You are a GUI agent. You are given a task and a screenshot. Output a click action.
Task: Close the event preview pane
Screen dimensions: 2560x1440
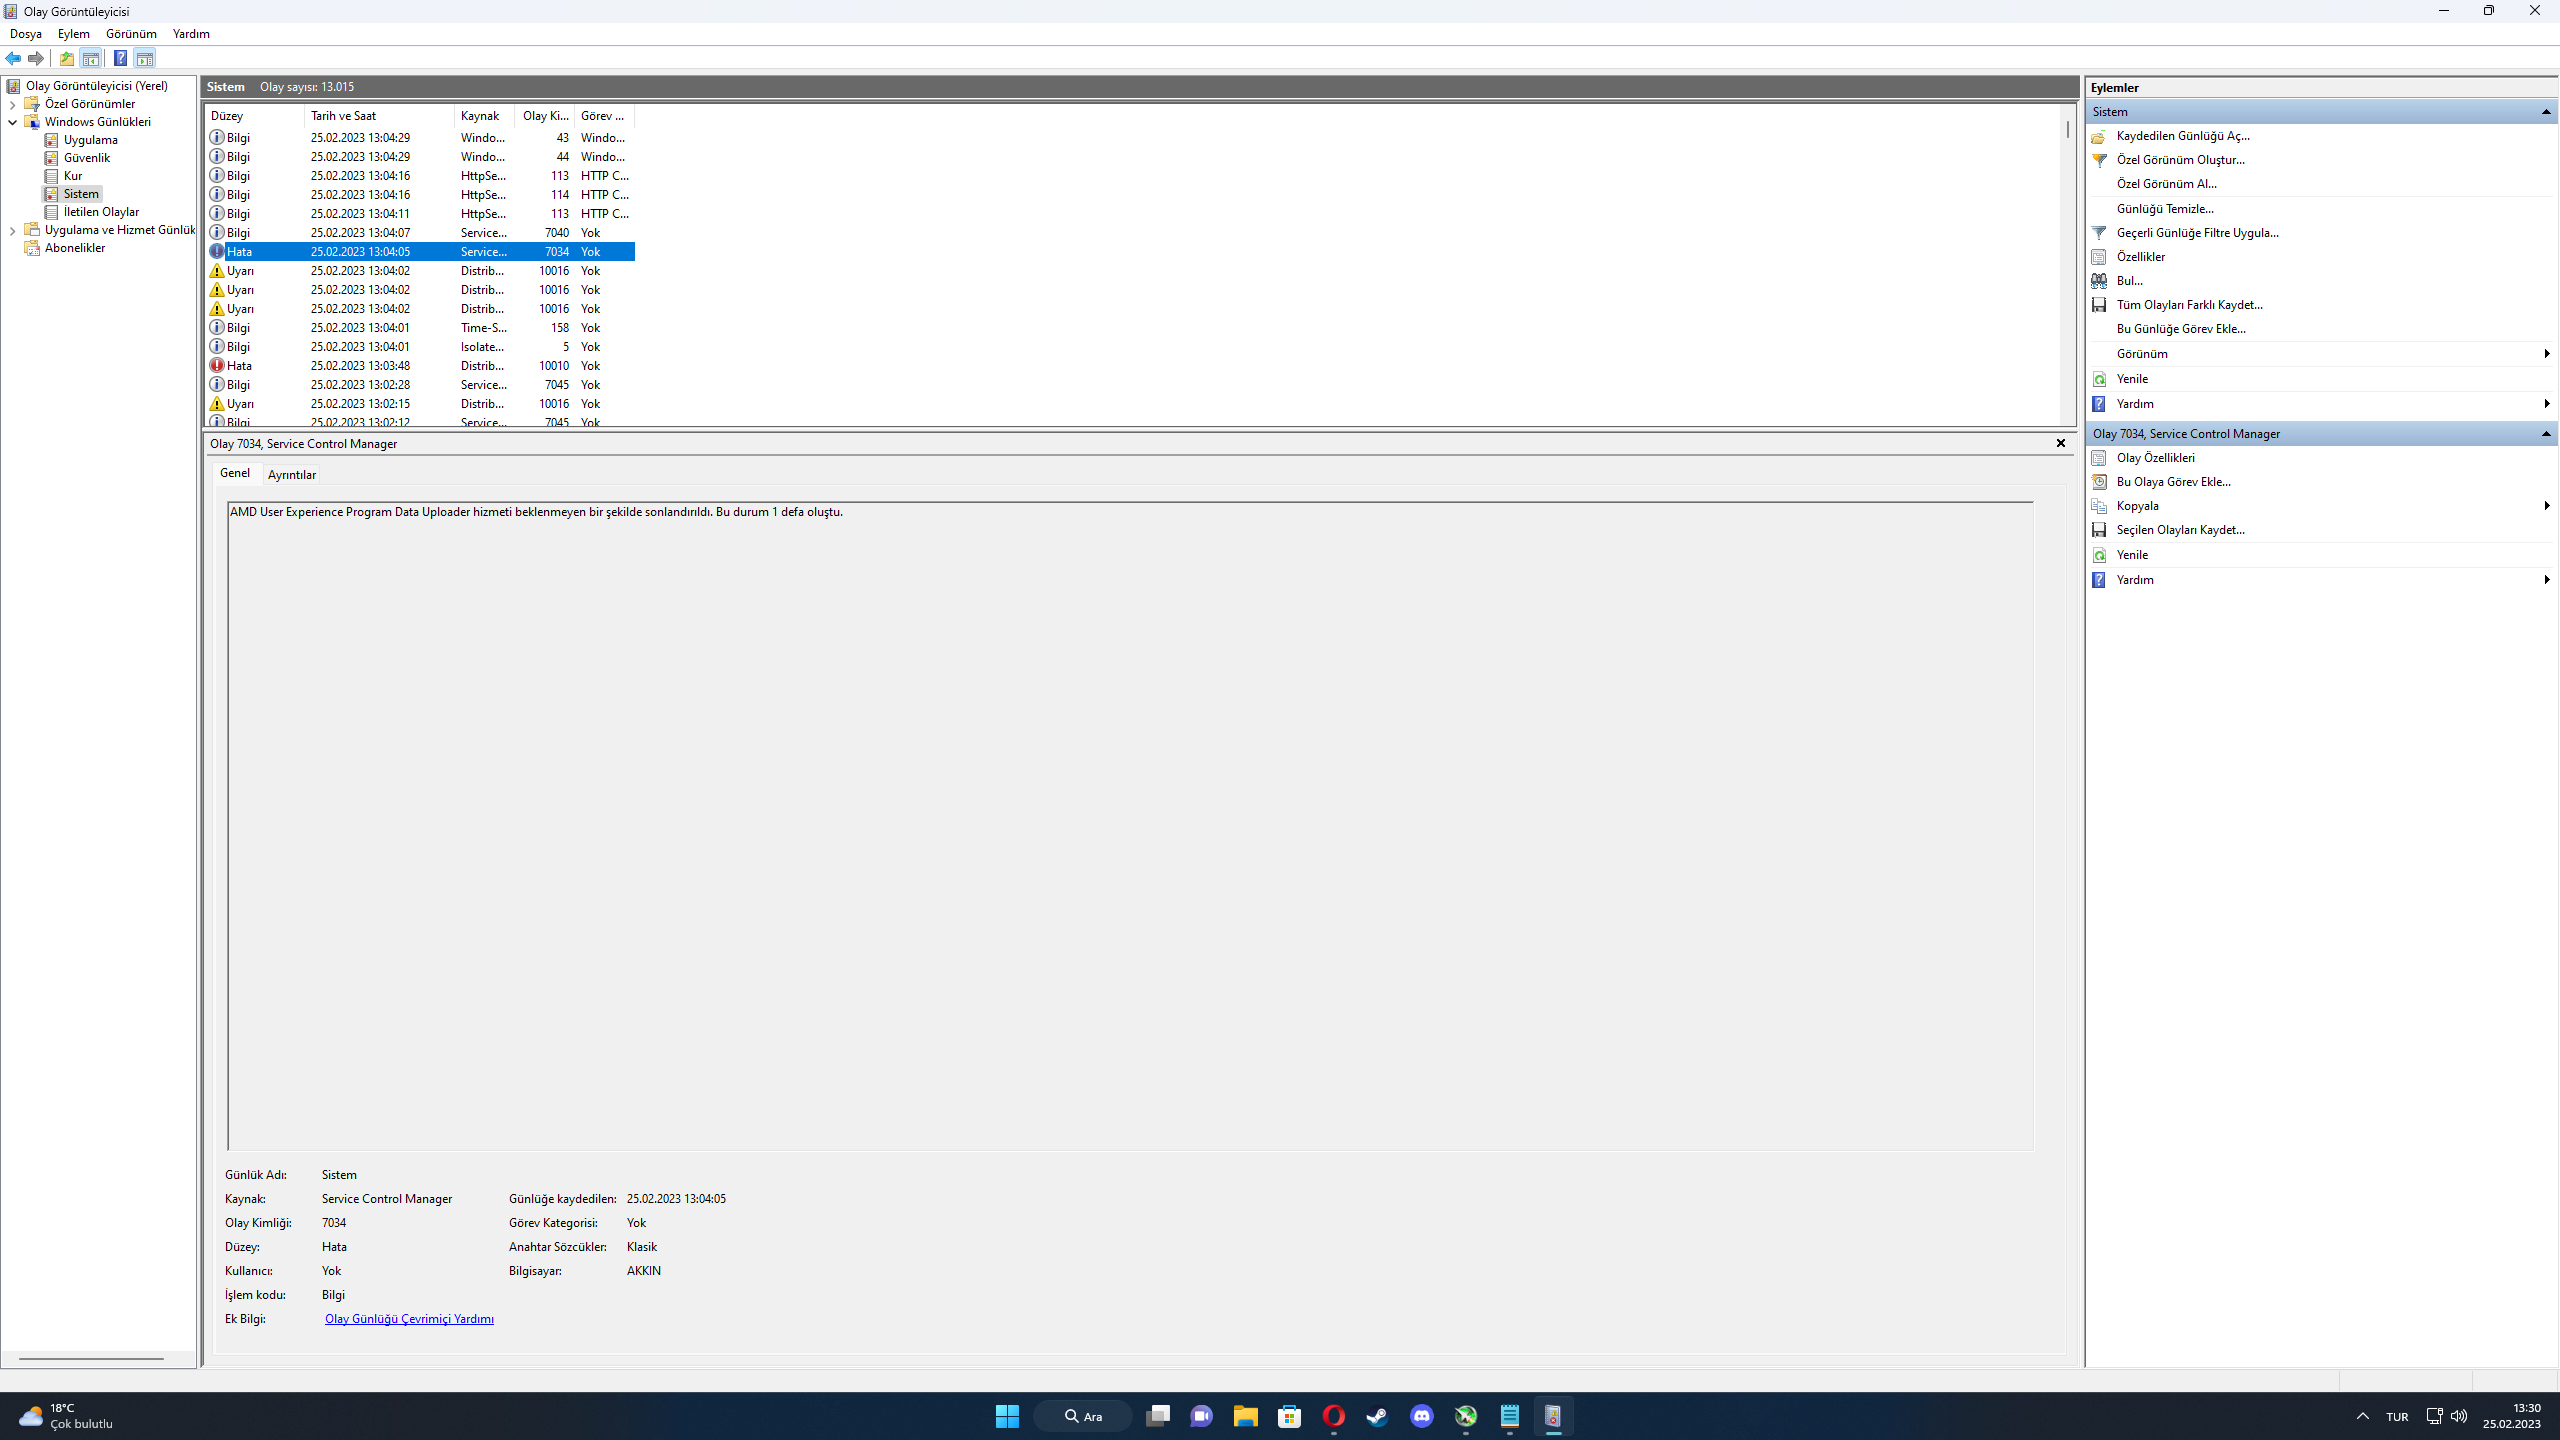(2060, 443)
